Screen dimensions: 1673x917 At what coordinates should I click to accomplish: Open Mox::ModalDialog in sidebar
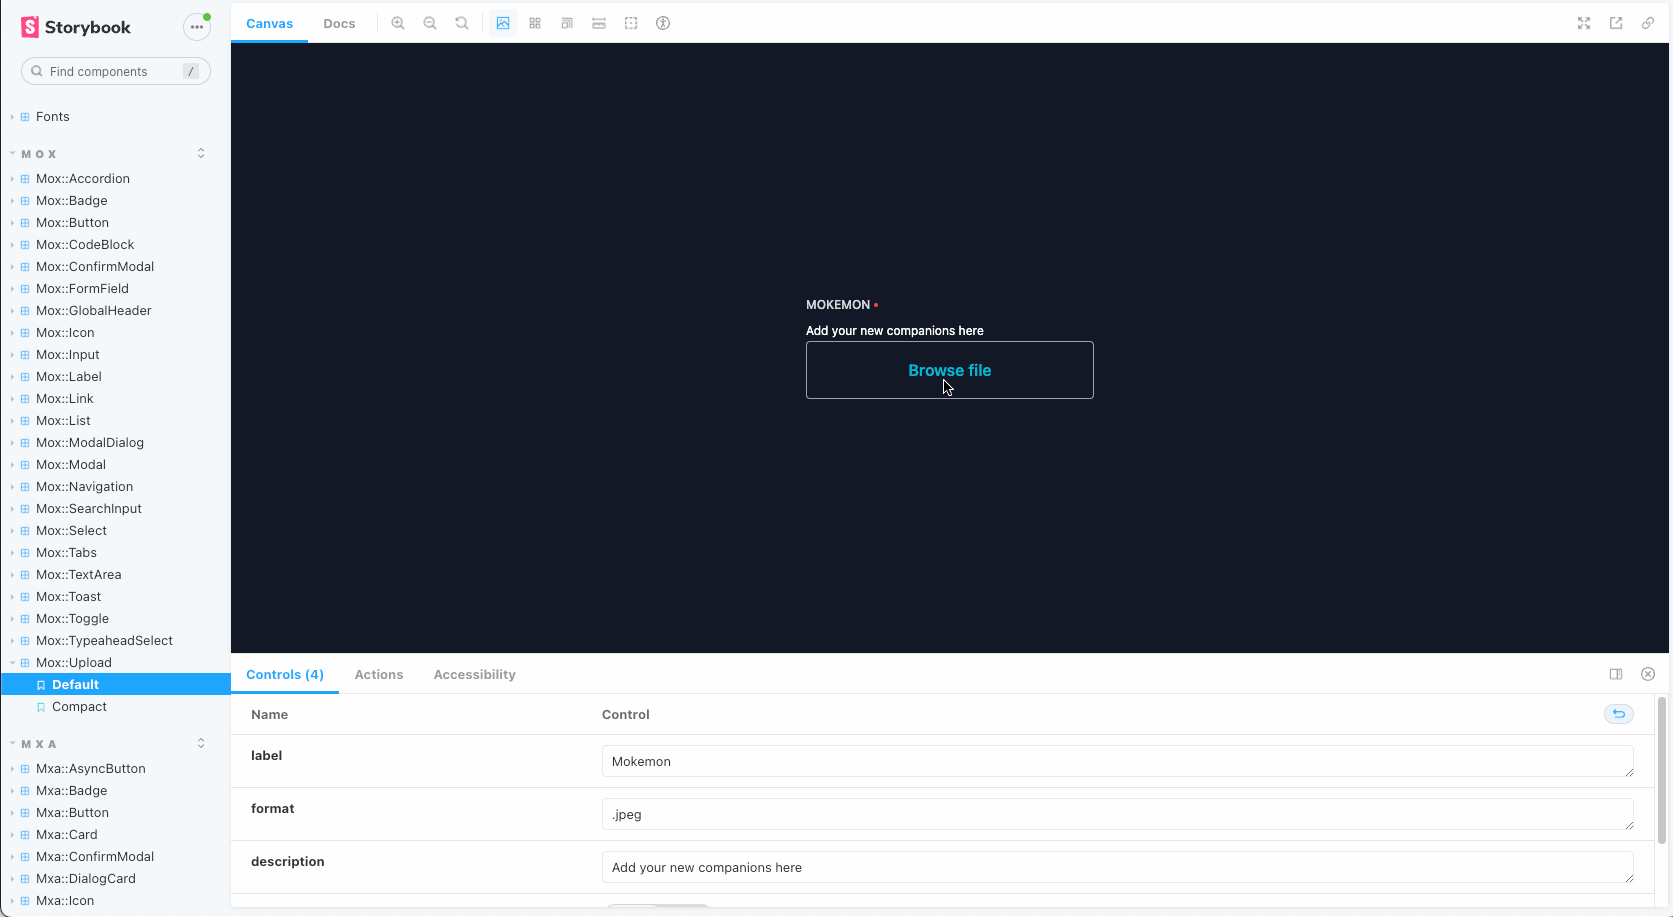point(90,443)
